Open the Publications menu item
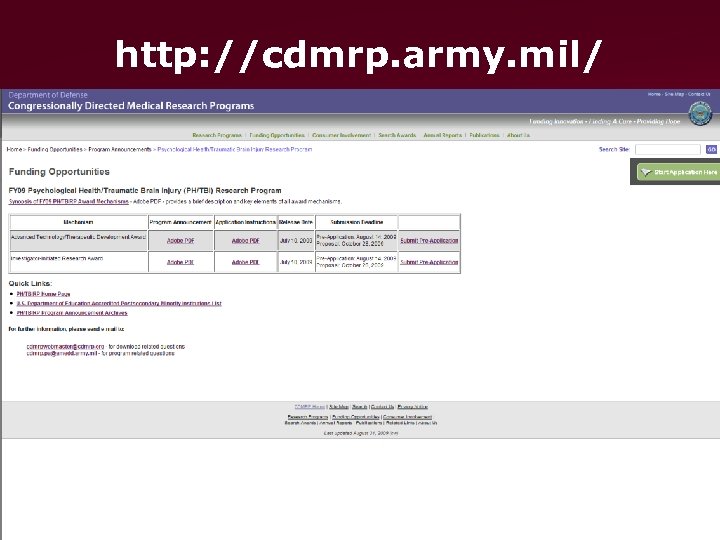This screenshot has width=720, height=540. click(x=484, y=135)
